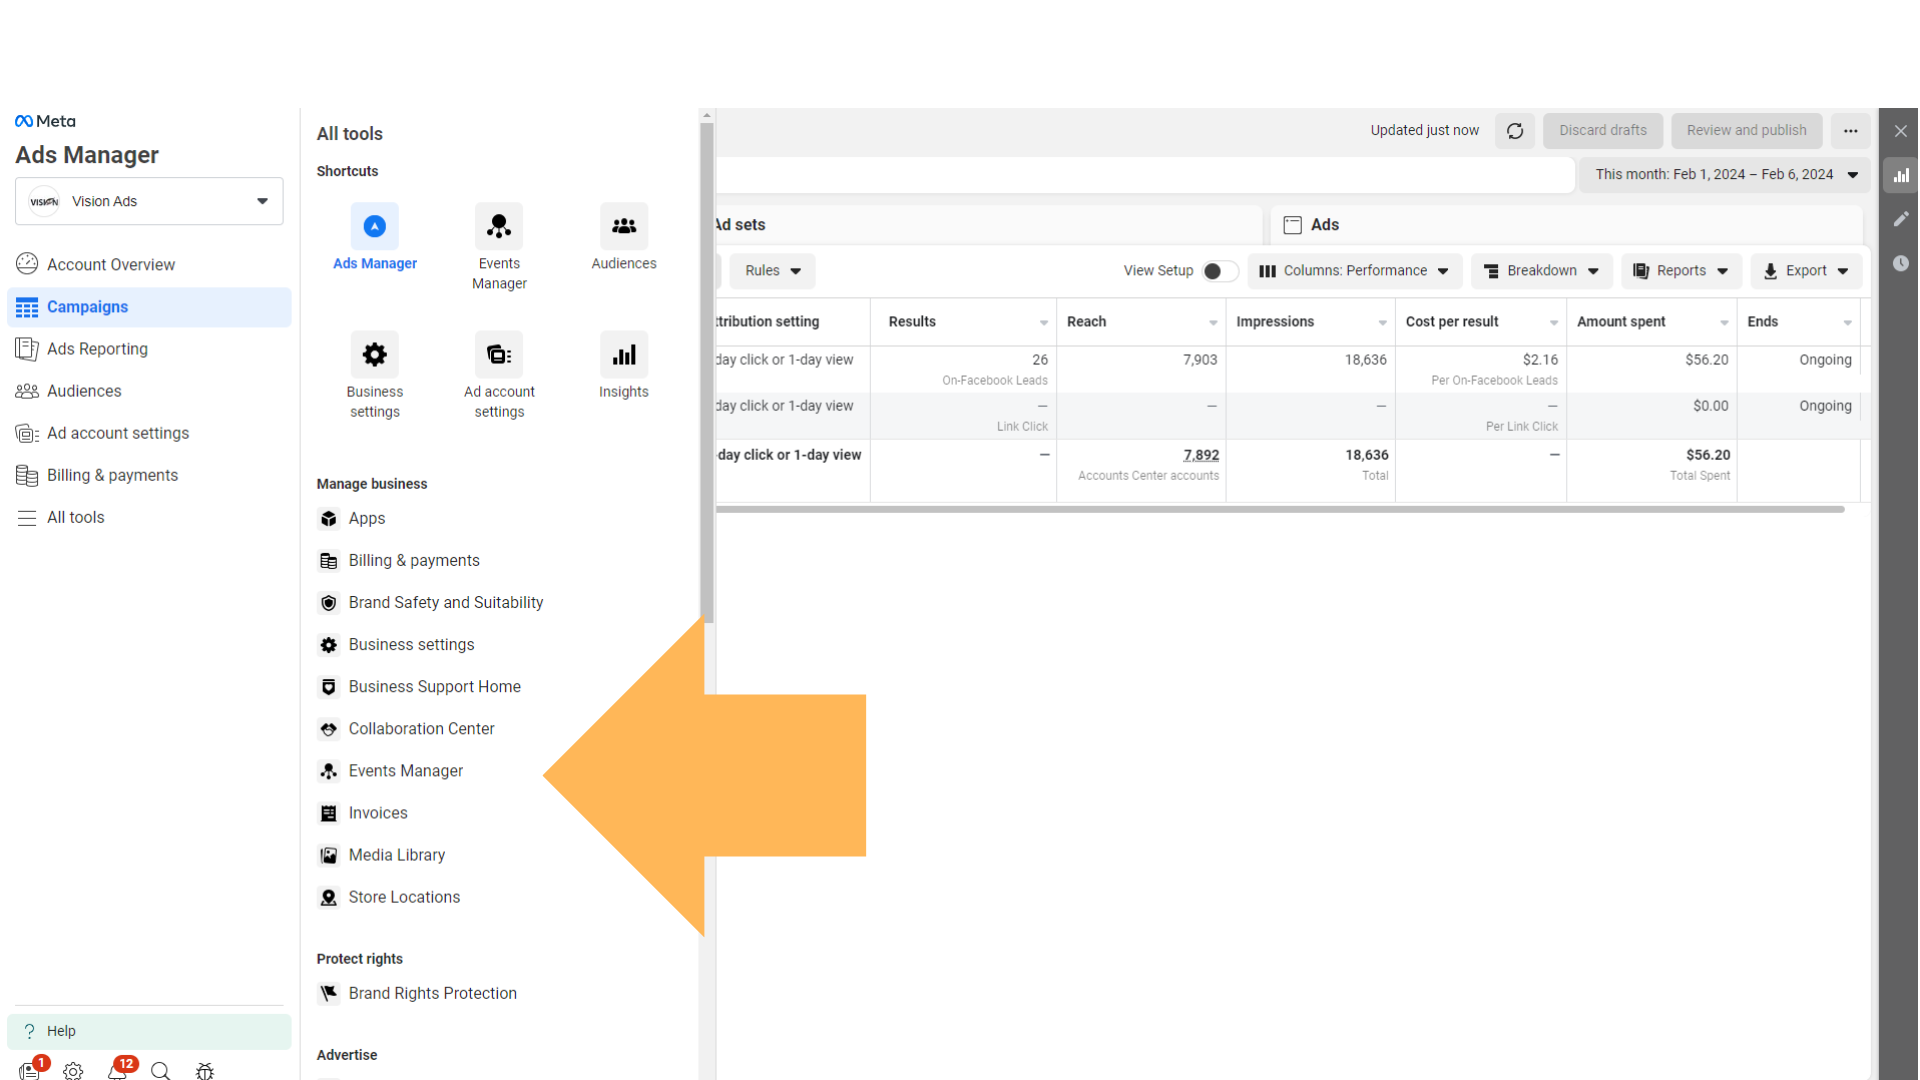Open the Reports dropdown

click(x=1681, y=271)
